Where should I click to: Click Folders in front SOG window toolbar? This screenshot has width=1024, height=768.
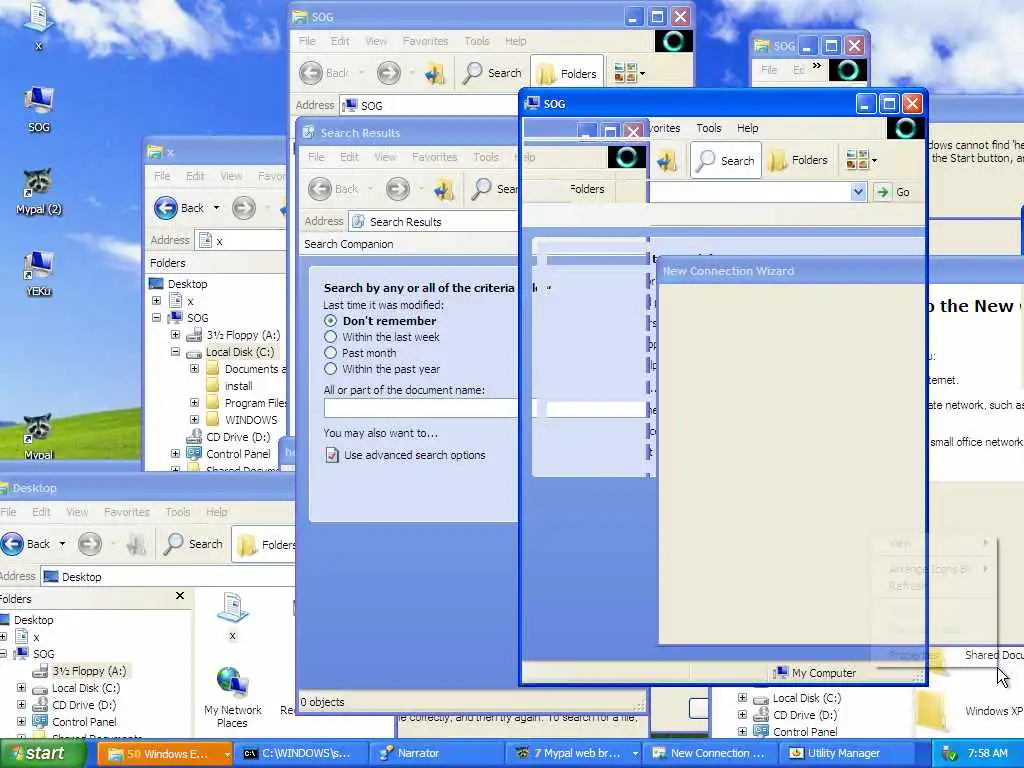[797, 161]
